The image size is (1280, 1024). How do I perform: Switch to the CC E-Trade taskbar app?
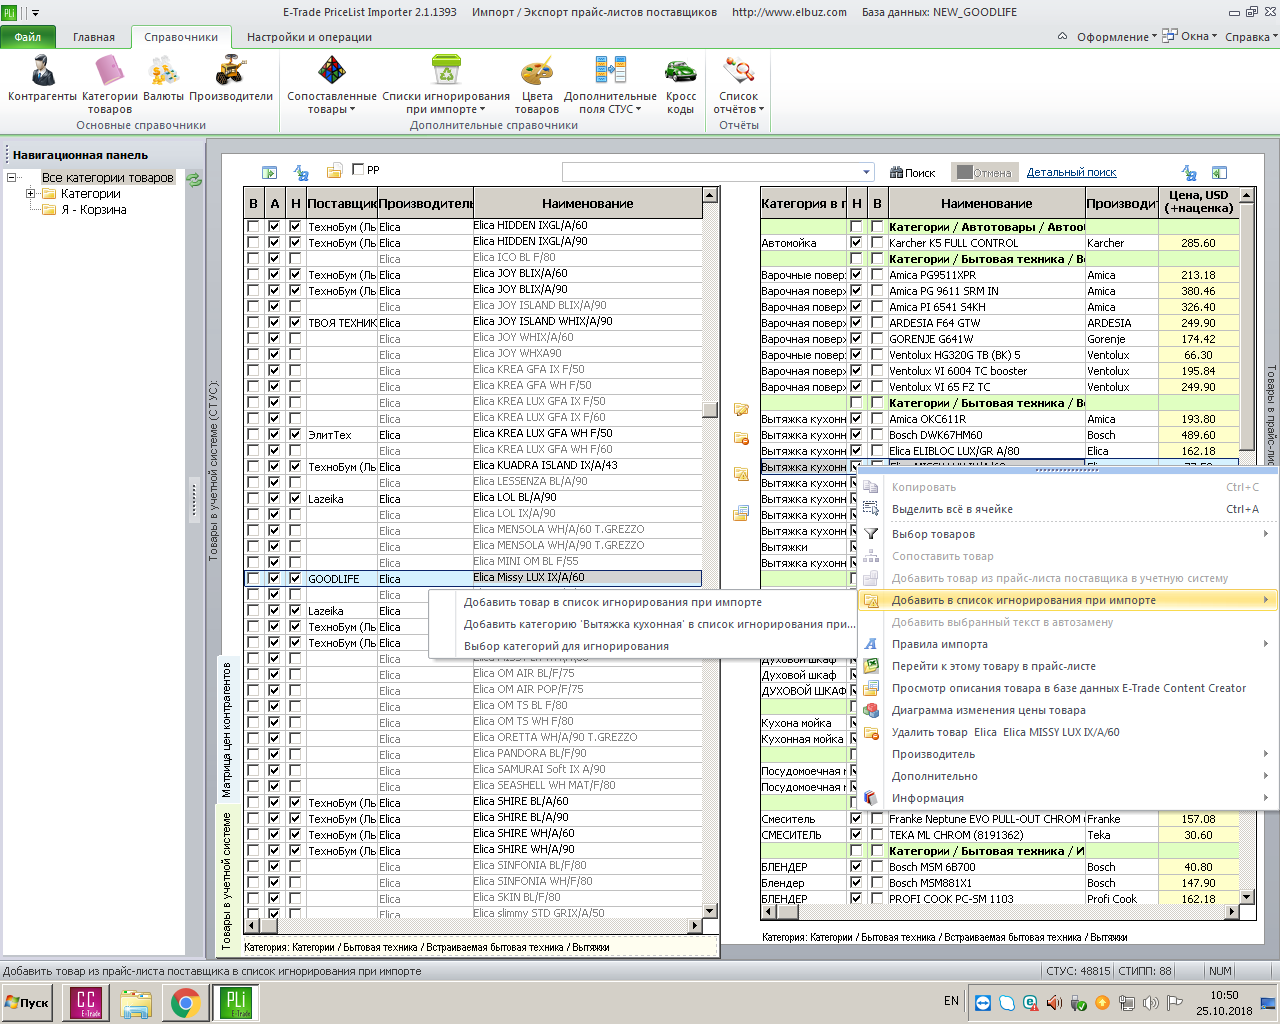86,1002
